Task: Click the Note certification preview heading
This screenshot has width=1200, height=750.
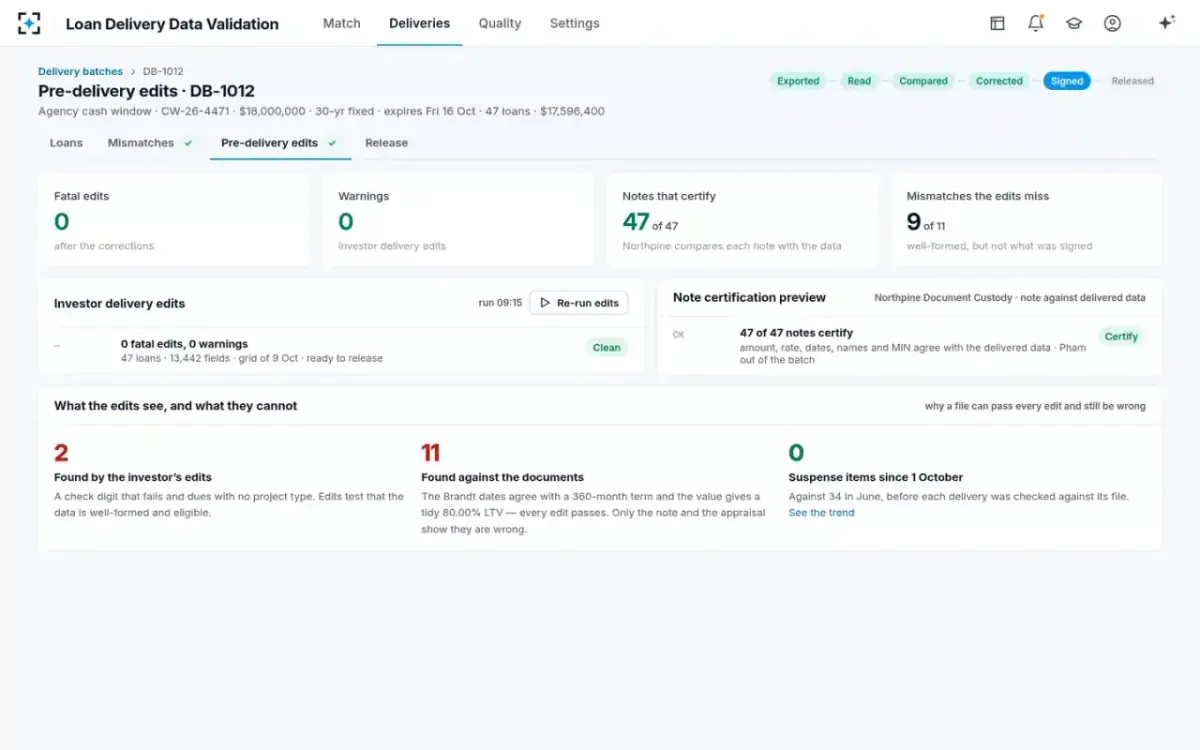Action: (x=749, y=297)
